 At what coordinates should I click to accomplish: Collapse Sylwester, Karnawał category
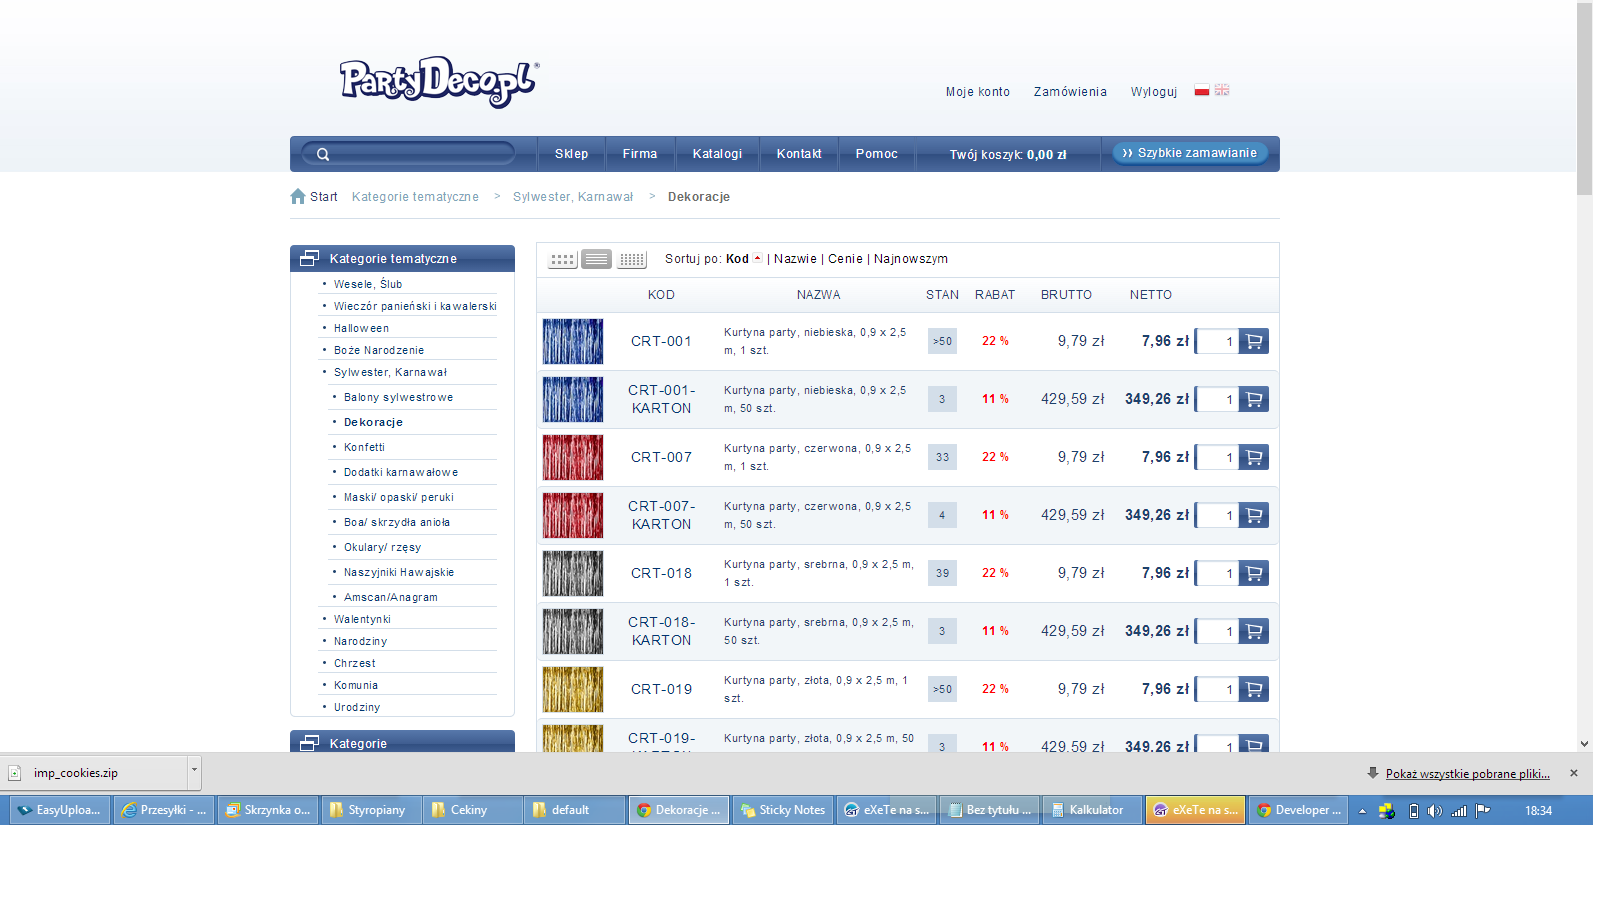pos(390,372)
